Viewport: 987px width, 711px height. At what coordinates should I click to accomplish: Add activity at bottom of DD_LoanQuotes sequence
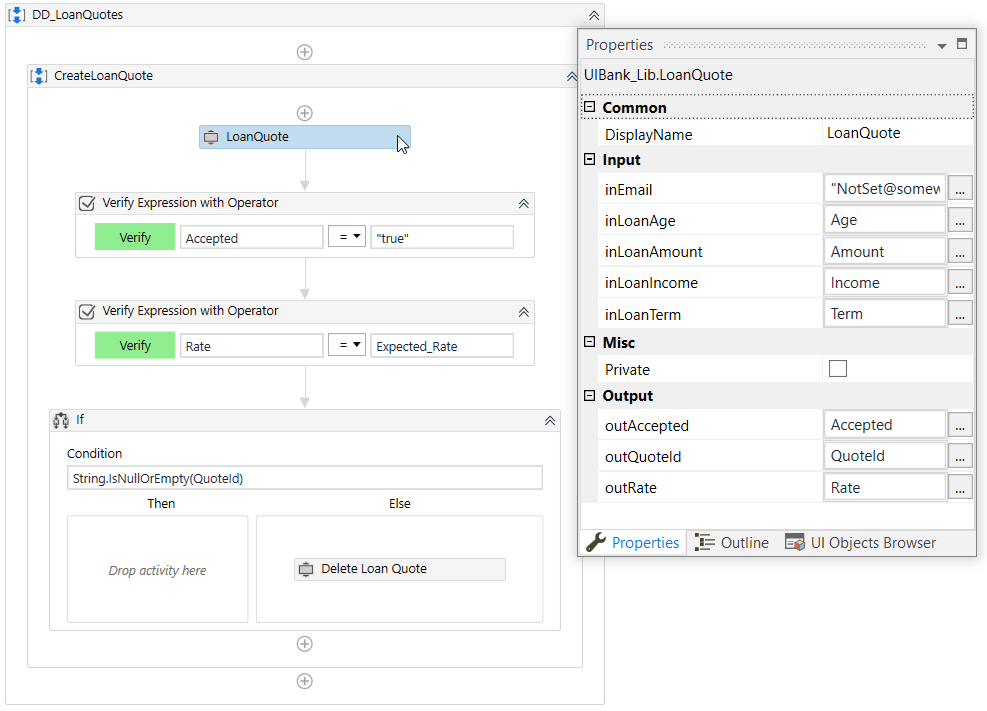(x=305, y=681)
